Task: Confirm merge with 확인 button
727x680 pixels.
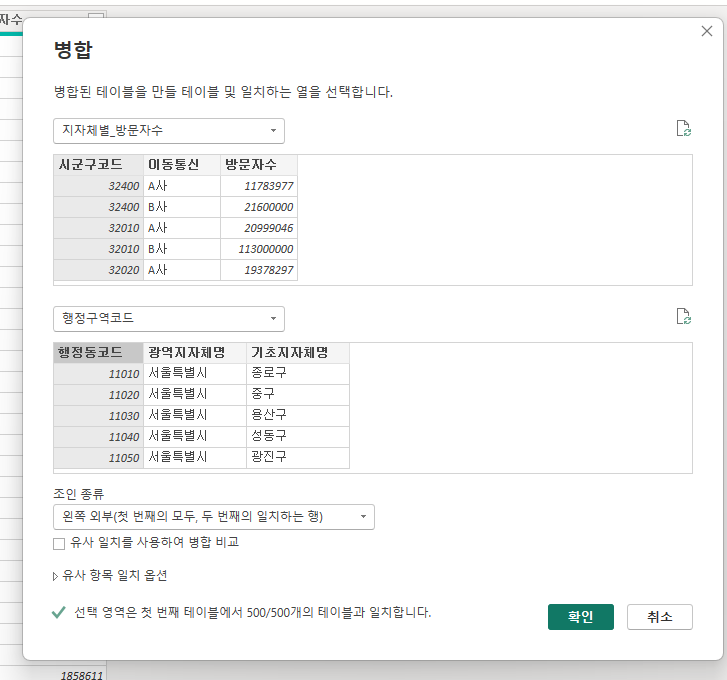Action: pyautogui.click(x=580, y=616)
